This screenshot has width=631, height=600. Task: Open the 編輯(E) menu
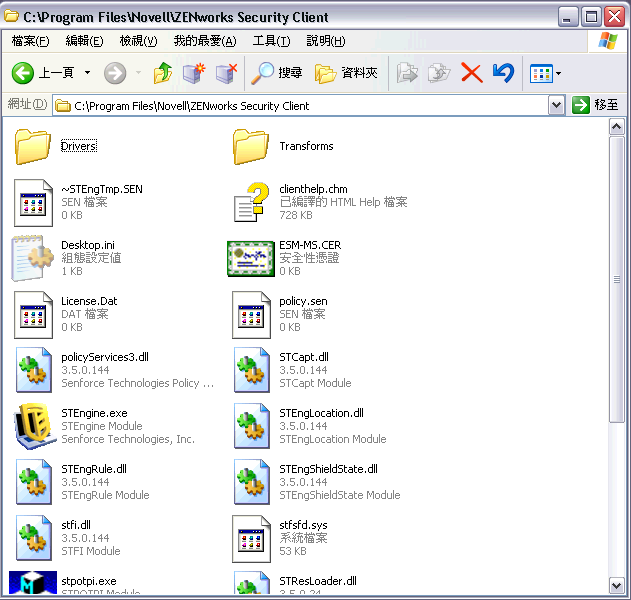tap(85, 41)
